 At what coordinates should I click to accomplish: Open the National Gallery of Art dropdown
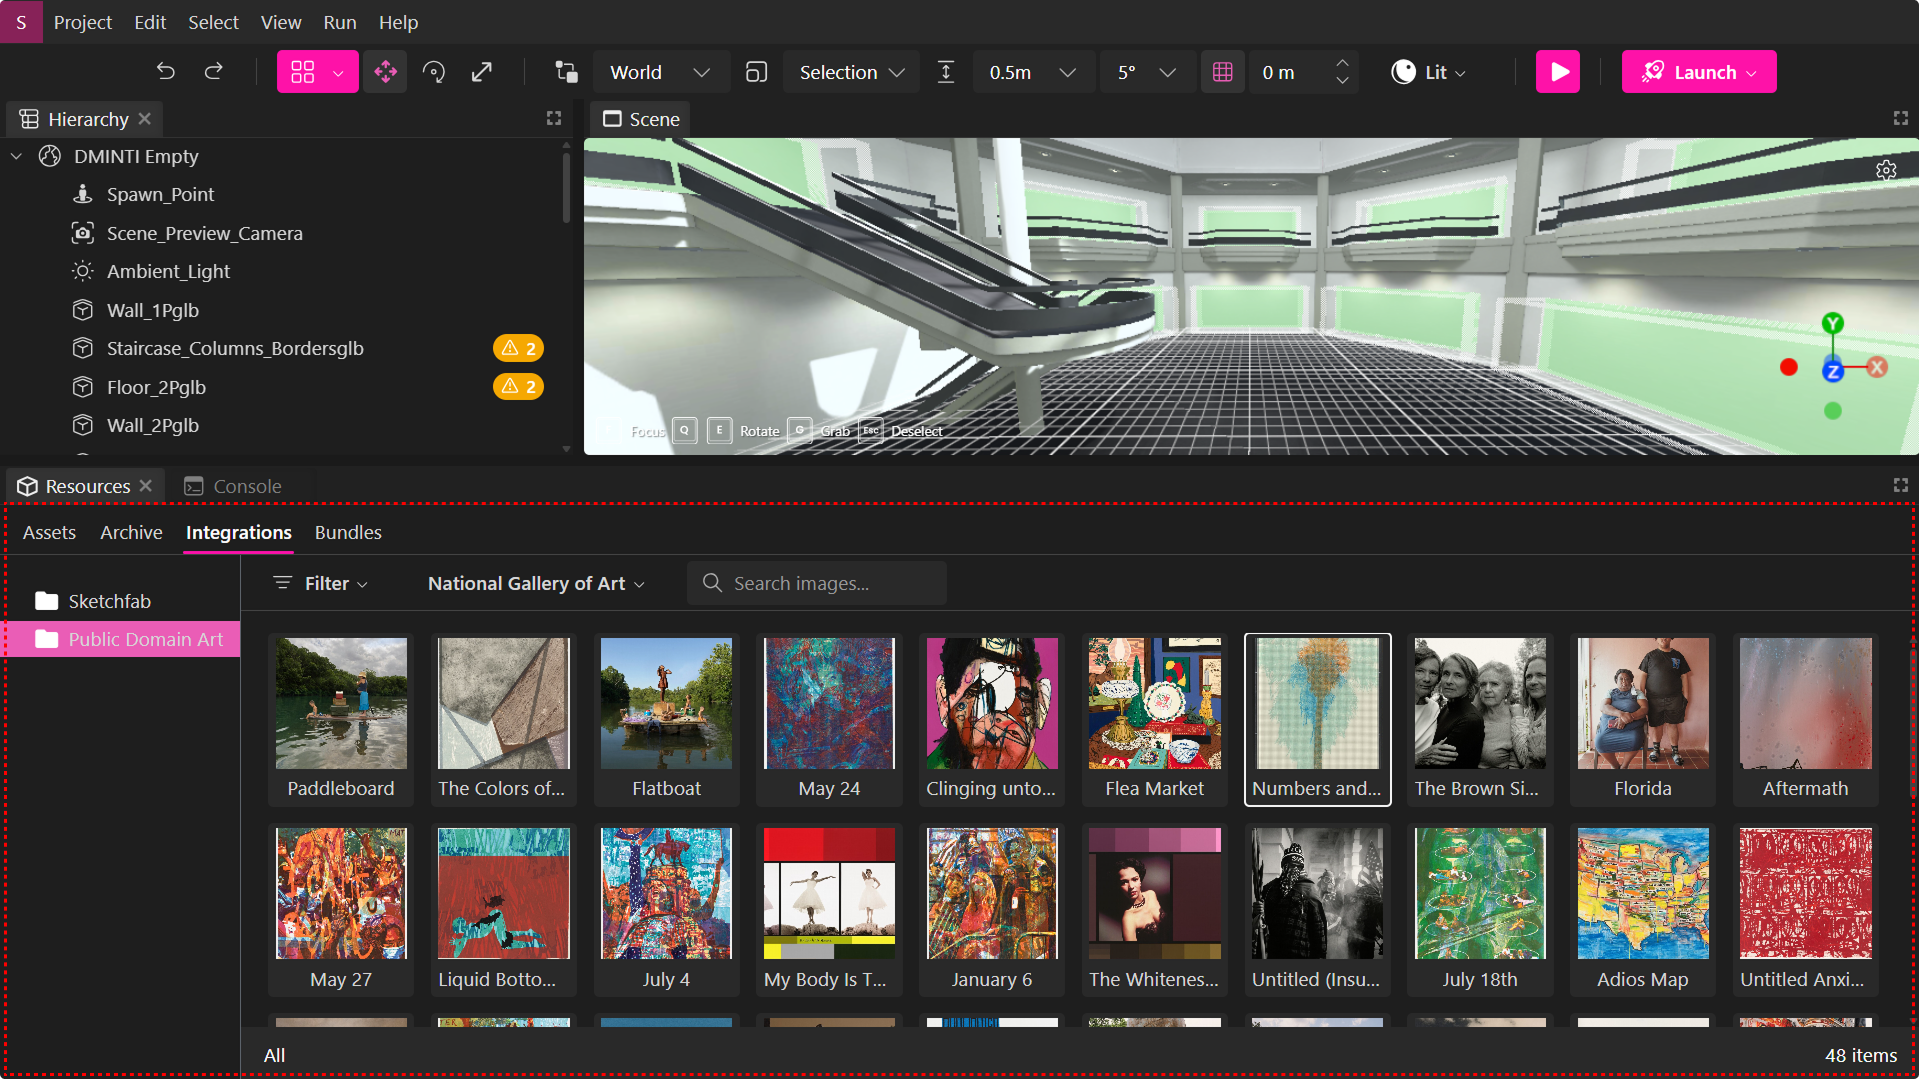tap(535, 583)
